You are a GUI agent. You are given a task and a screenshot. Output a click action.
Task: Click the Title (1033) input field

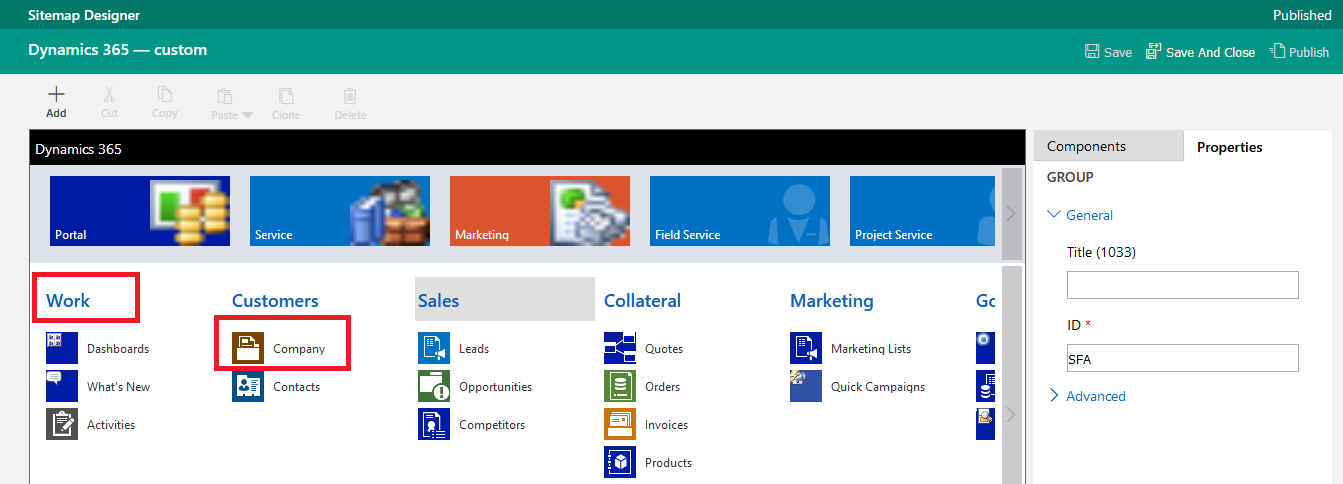[1183, 285]
